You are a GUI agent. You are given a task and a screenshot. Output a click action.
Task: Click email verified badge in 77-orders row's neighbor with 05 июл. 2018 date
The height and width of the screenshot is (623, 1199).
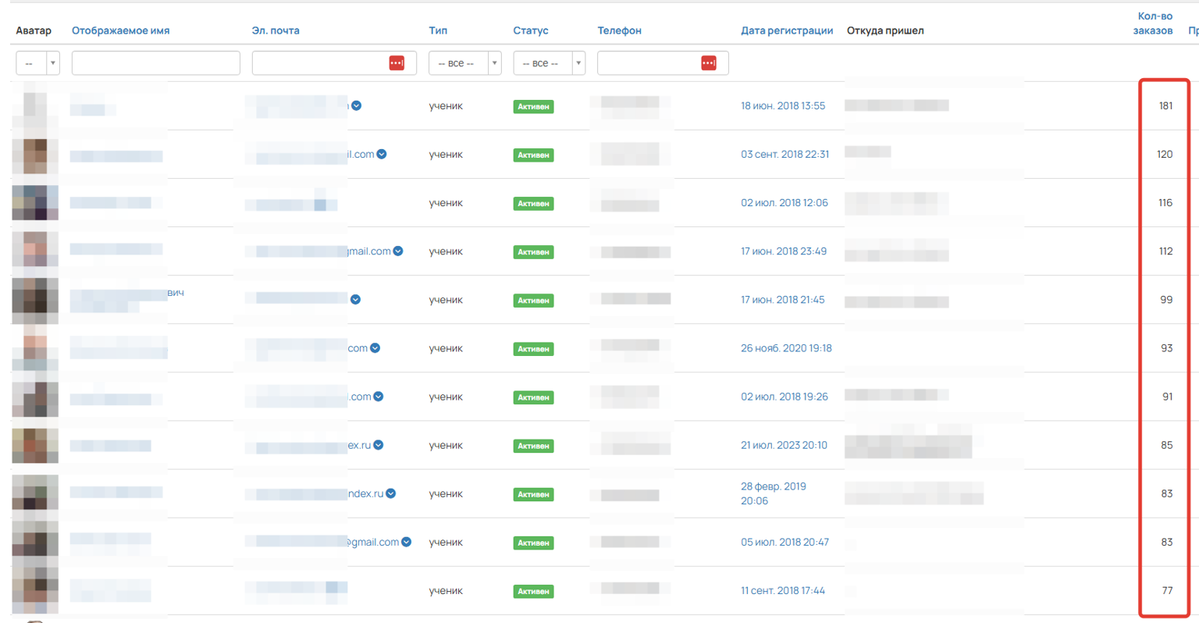(407, 543)
